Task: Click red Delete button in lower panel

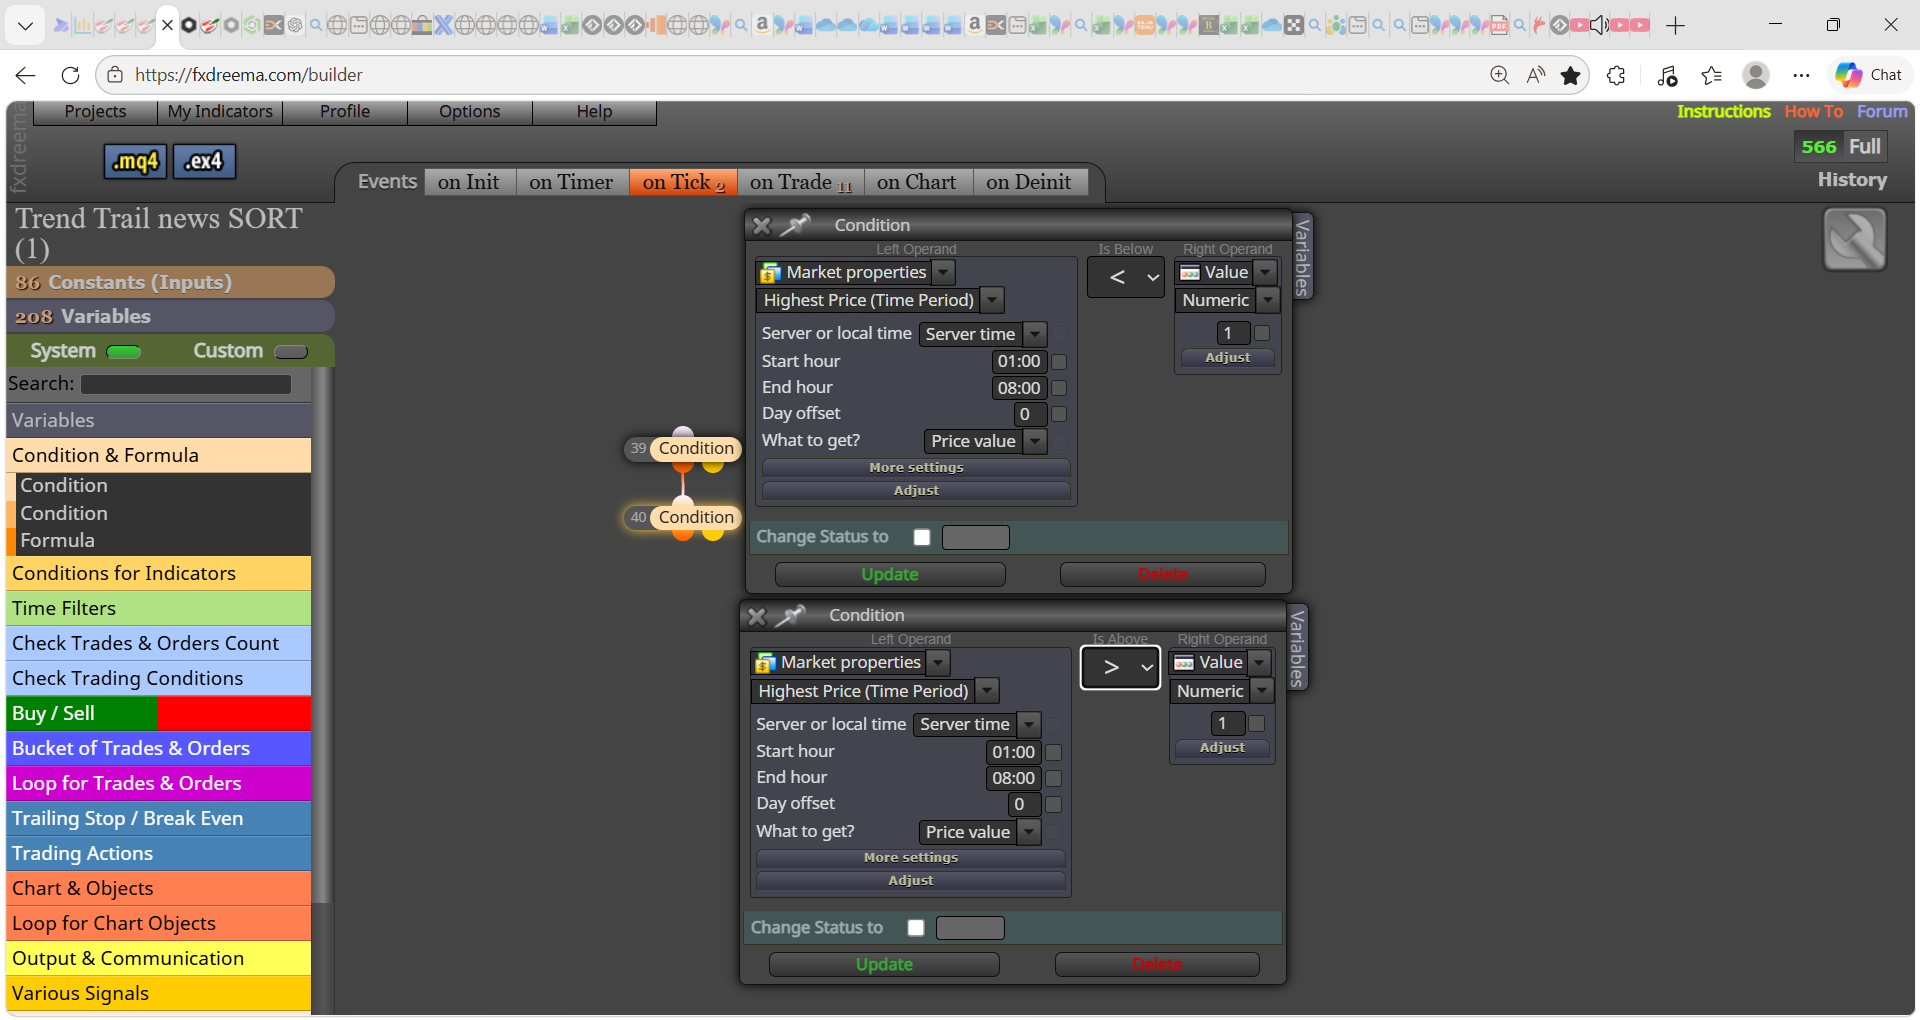Action: (x=1157, y=964)
